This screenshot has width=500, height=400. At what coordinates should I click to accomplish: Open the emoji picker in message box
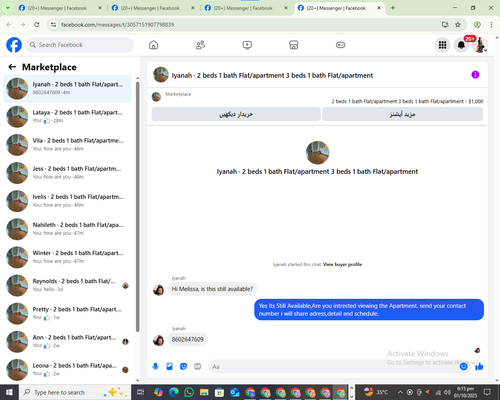[463, 367]
